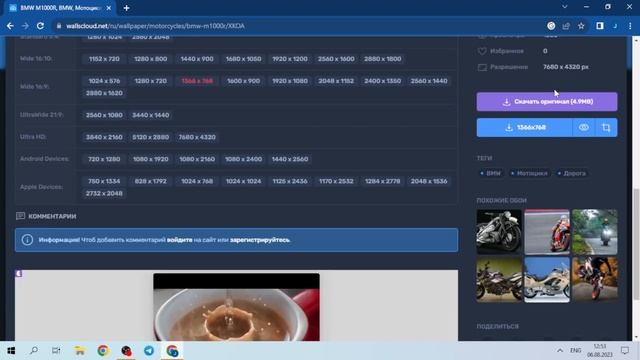The width and height of the screenshot is (640, 360).
Task: Open the browser side panel icon
Action: click(600, 26)
